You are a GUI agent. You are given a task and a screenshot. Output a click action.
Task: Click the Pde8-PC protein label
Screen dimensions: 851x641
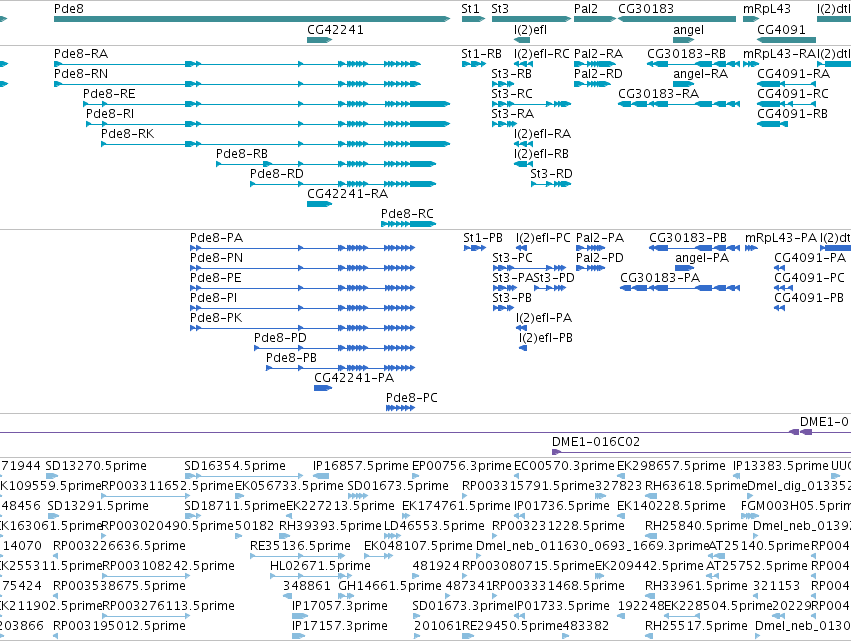coord(412,399)
